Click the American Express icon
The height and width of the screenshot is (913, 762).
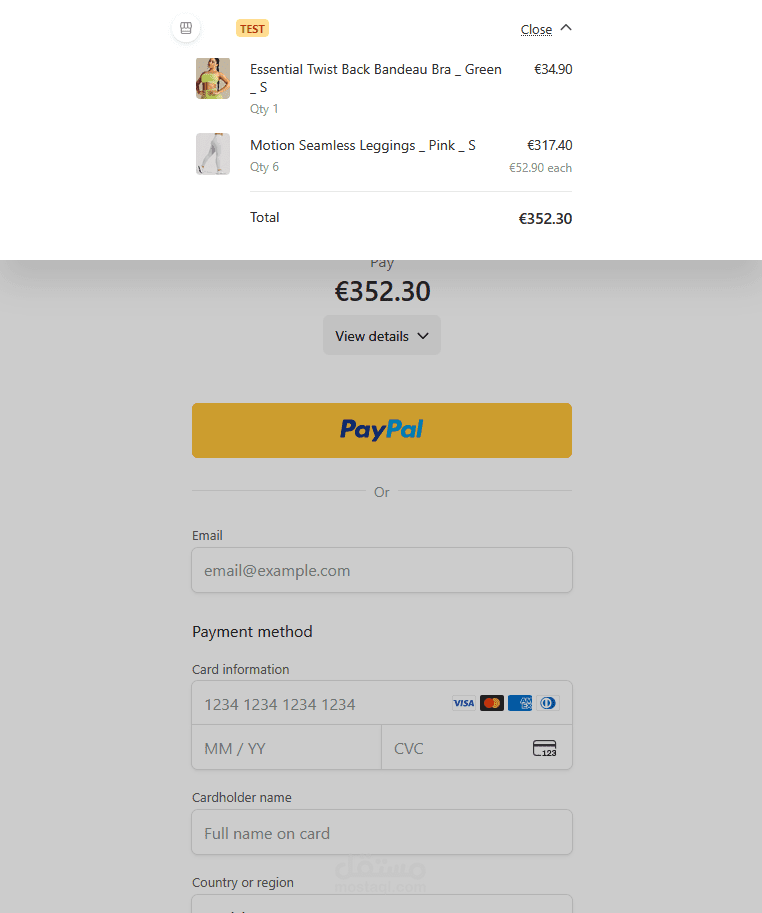click(x=520, y=703)
